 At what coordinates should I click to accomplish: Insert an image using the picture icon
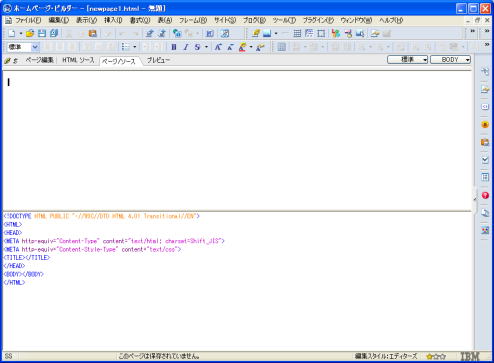pyautogui.click(x=267, y=33)
